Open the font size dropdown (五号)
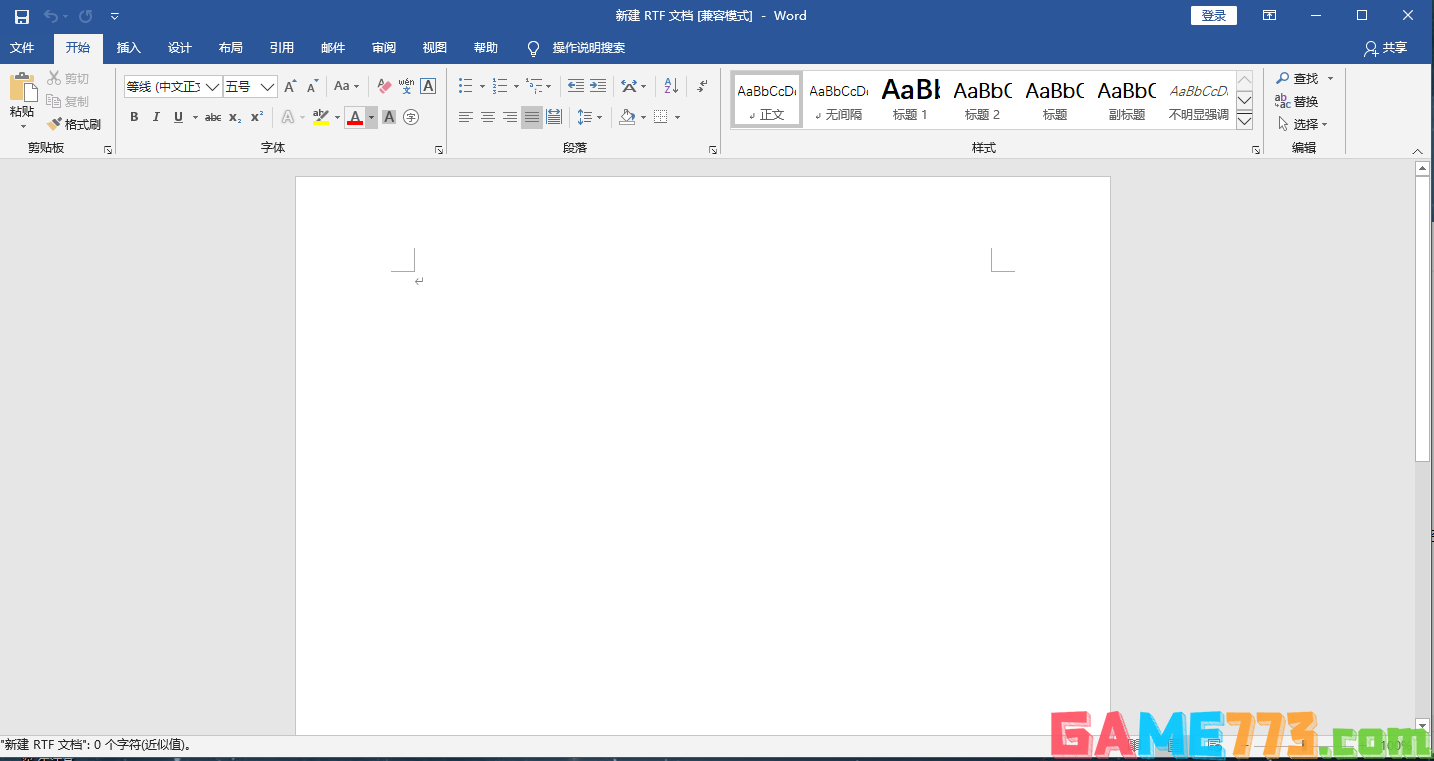 [x=267, y=87]
